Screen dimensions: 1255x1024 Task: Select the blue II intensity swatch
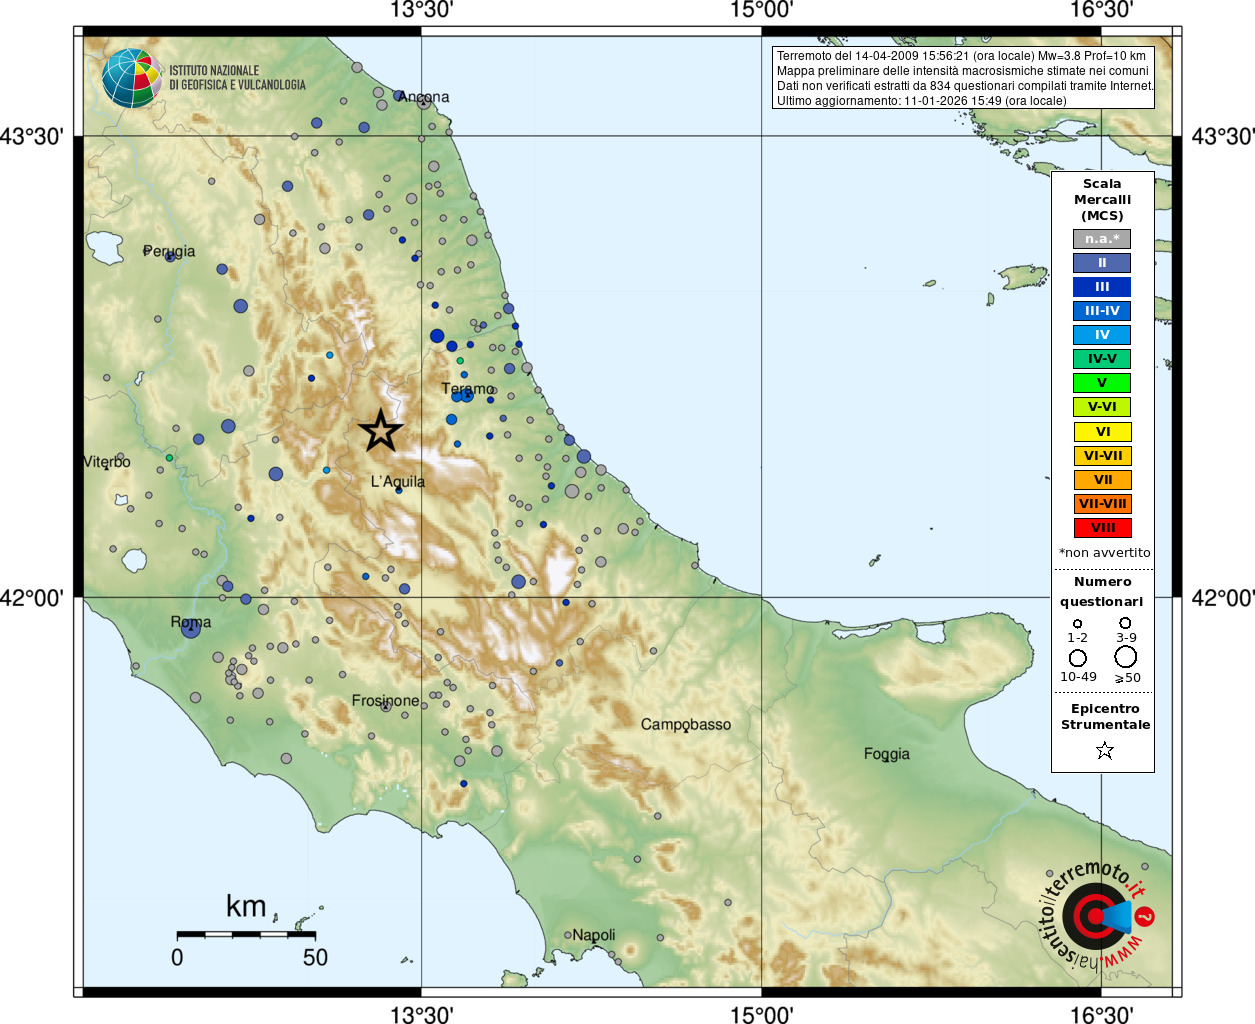tap(1102, 263)
